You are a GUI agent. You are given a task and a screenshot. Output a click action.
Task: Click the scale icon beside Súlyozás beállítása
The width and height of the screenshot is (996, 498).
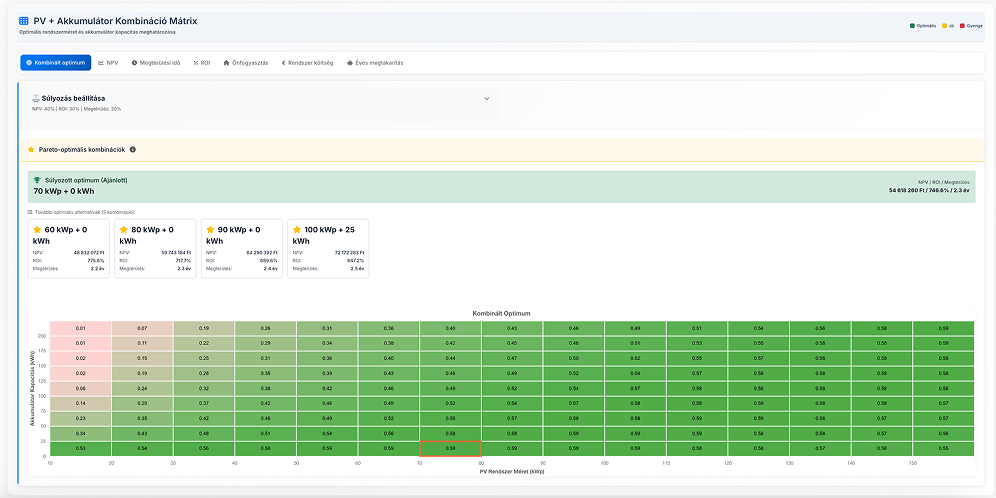[x=36, y=98]
